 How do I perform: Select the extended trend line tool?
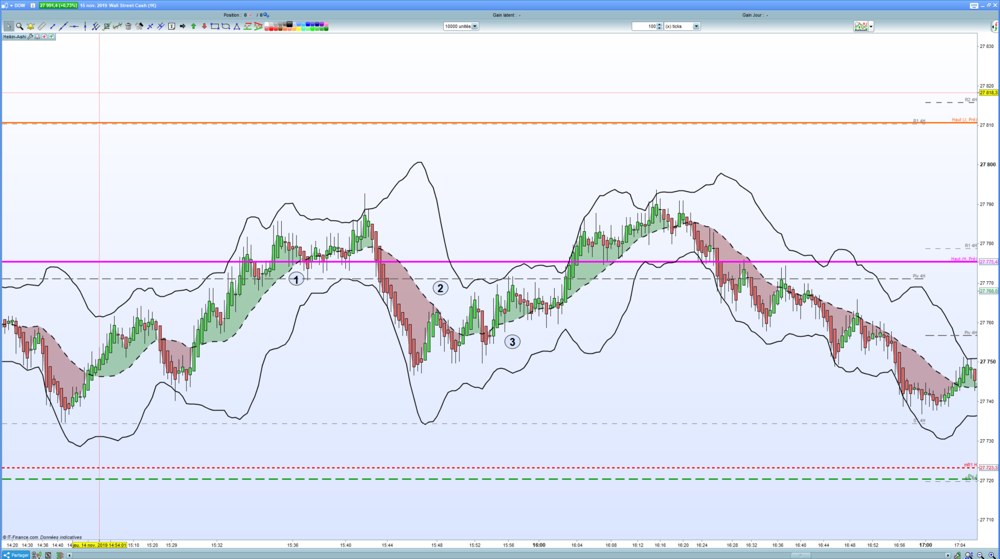click(x=63, y=26)
